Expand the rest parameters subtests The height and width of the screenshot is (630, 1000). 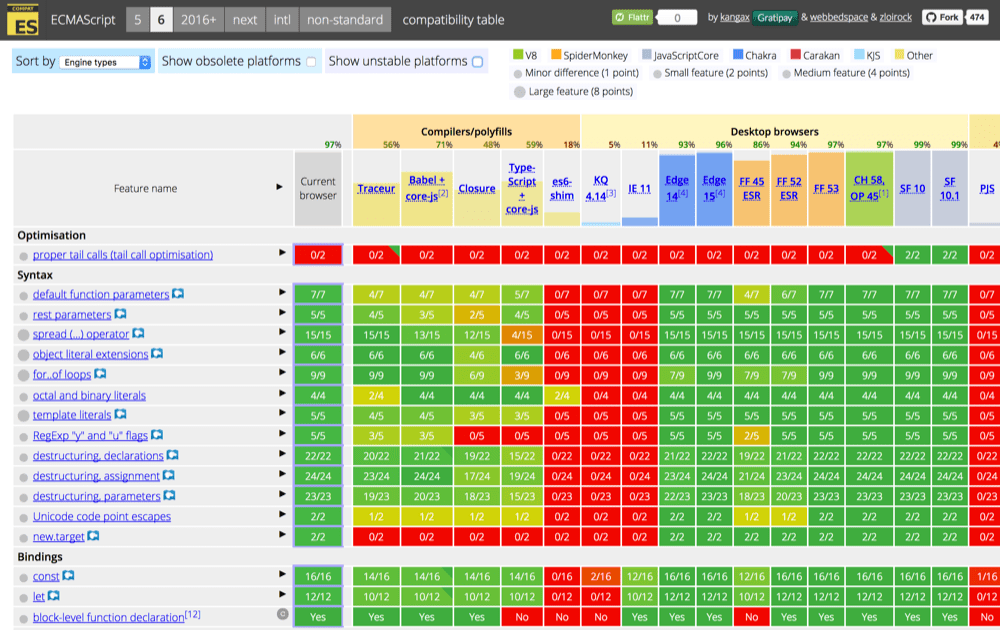(282, 312)
